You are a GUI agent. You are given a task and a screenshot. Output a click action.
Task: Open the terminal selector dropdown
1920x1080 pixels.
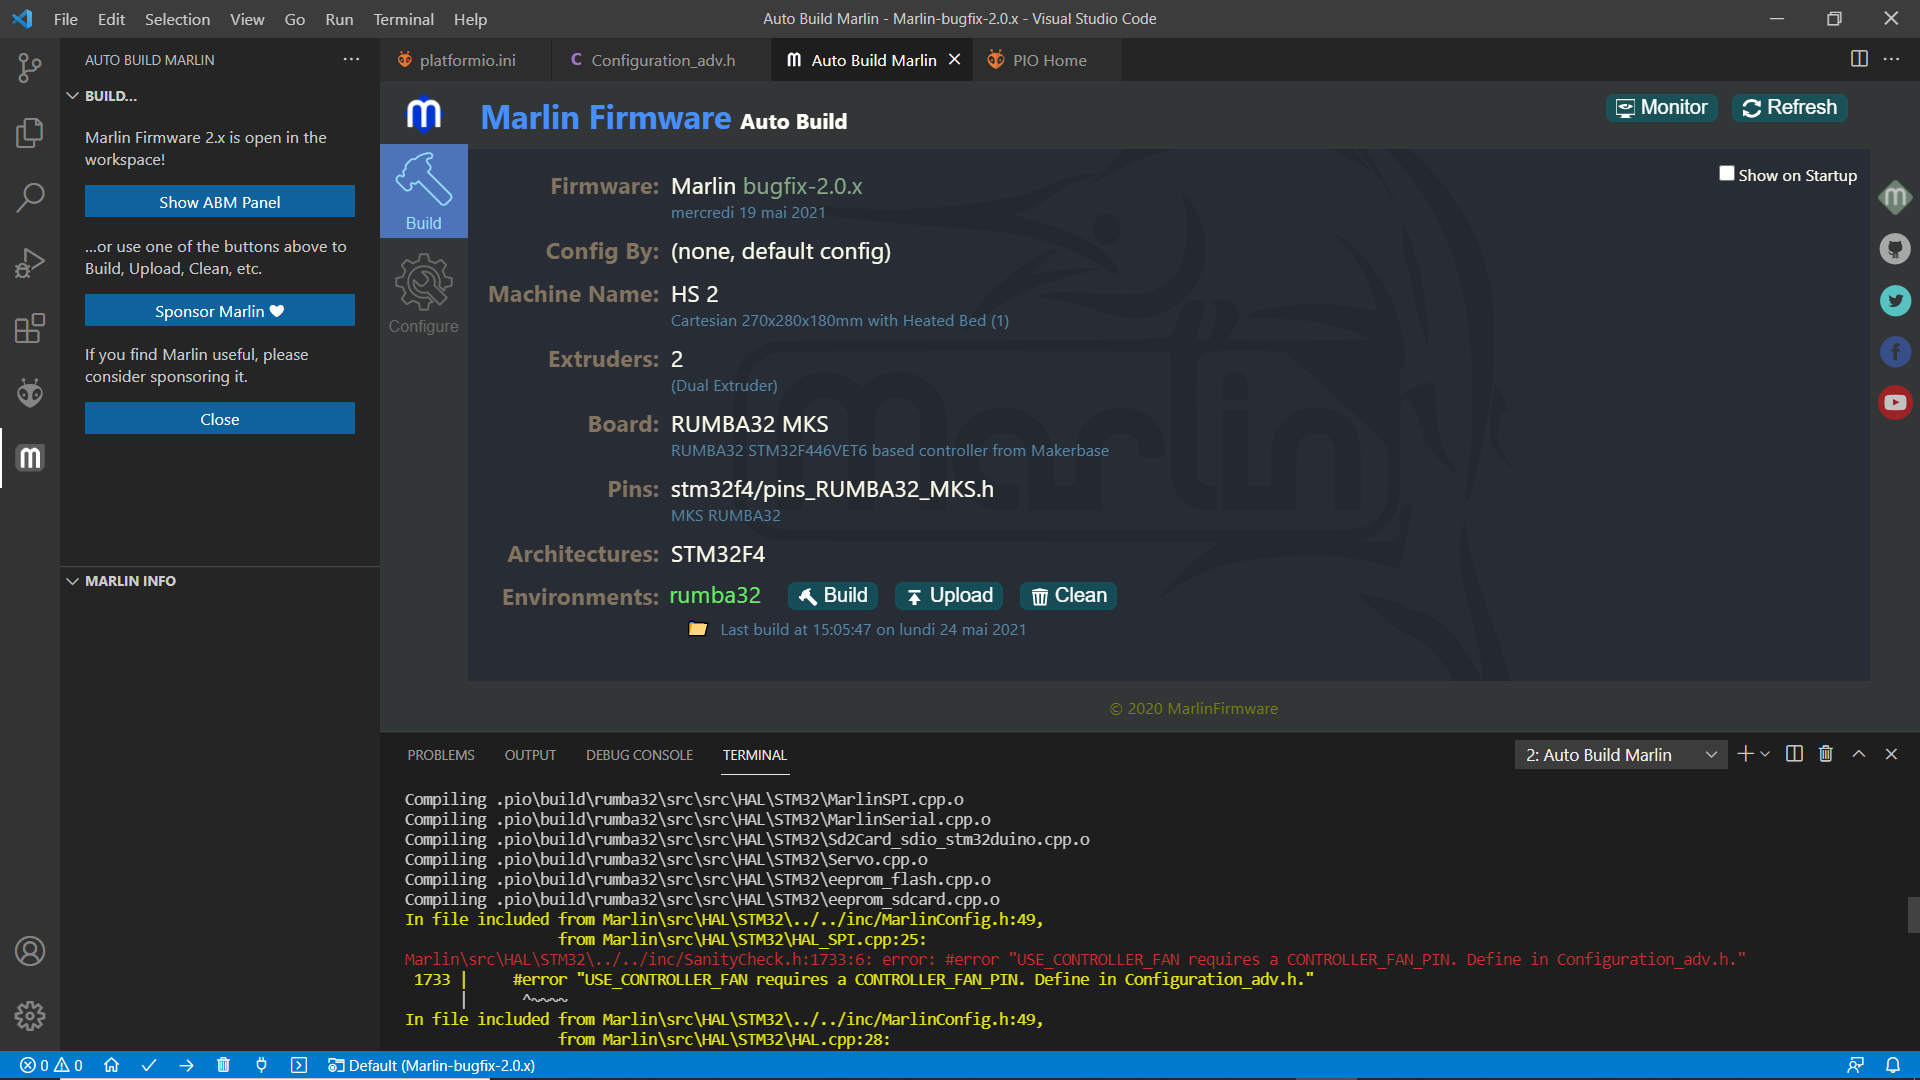click(1619, 755)
